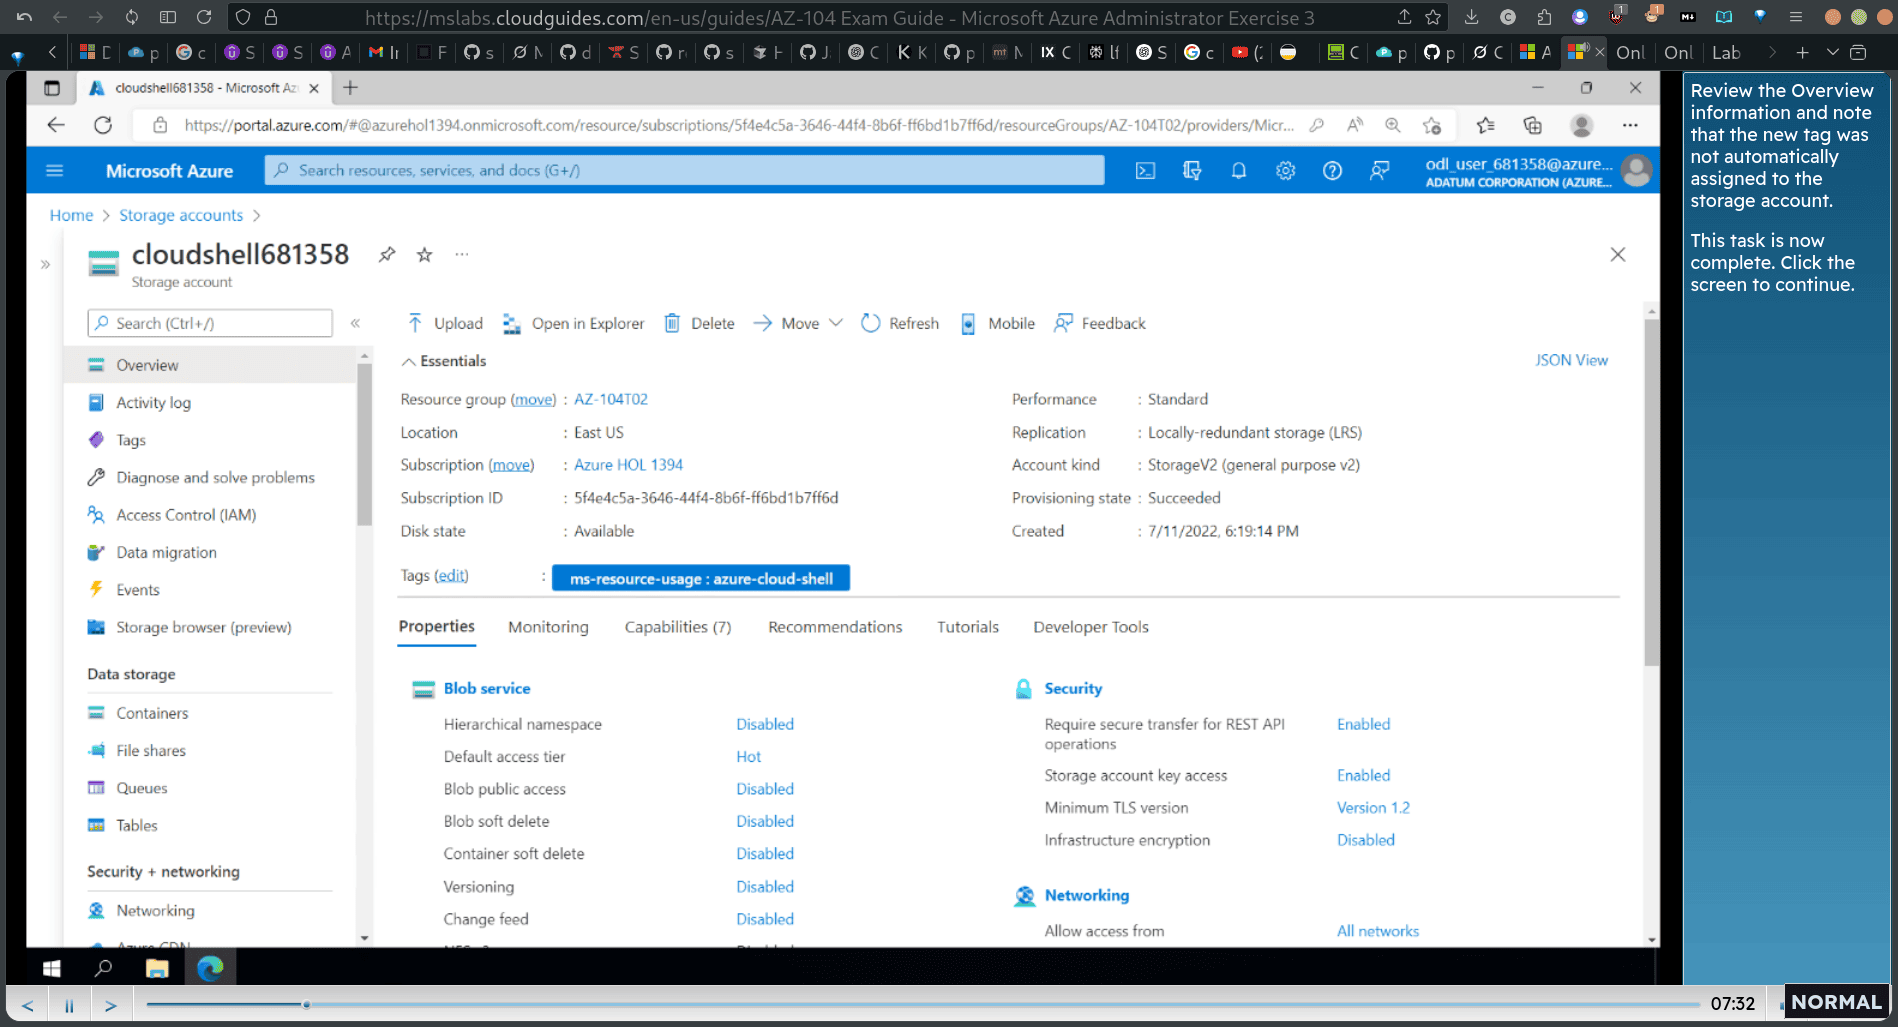Click the ms-resource-usage tag chip
The width and height of the screenshot is (1898, 1027).
pyautogui.click(x=701, y=578)
